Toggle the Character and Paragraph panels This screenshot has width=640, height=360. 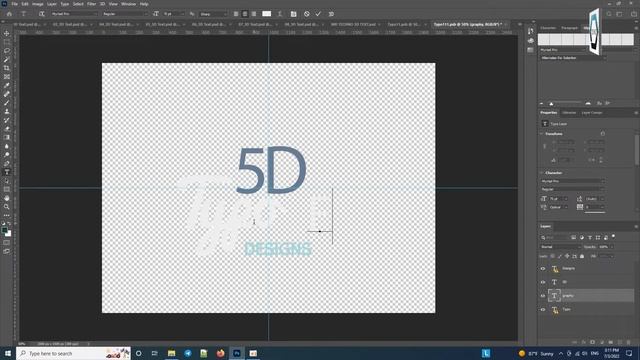[x=293, y=14]
